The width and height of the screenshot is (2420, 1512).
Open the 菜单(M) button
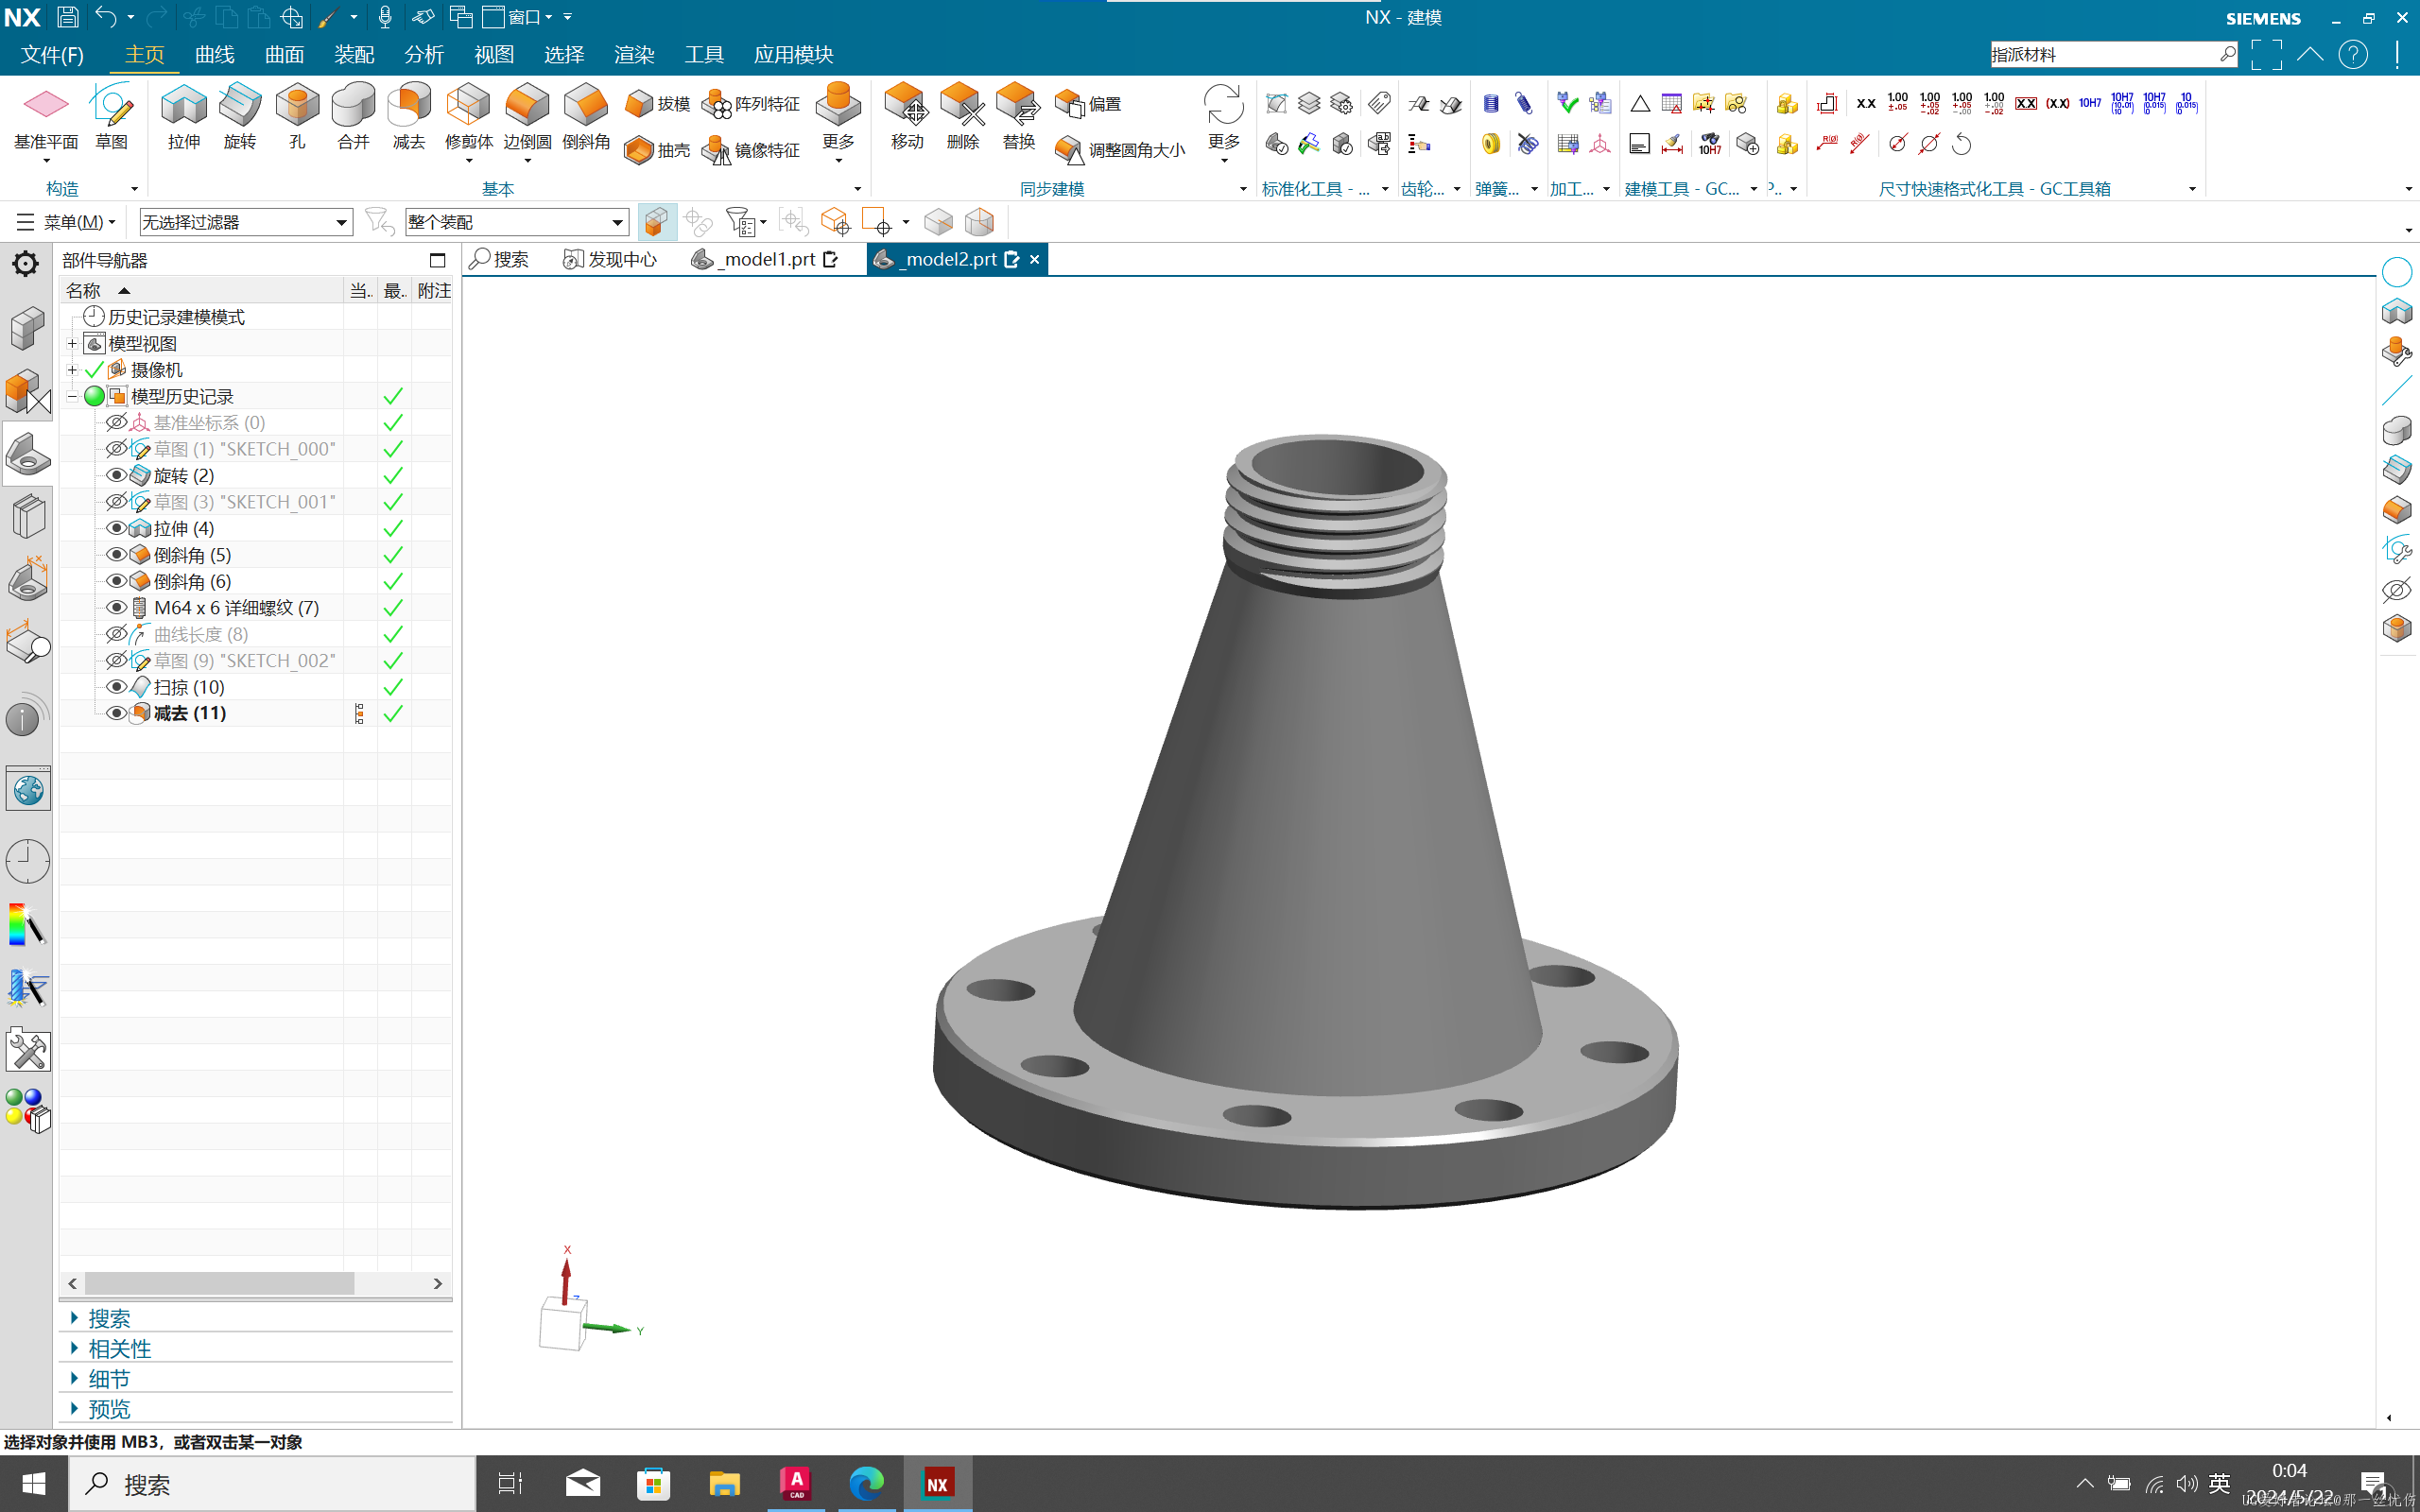(66, 222)
